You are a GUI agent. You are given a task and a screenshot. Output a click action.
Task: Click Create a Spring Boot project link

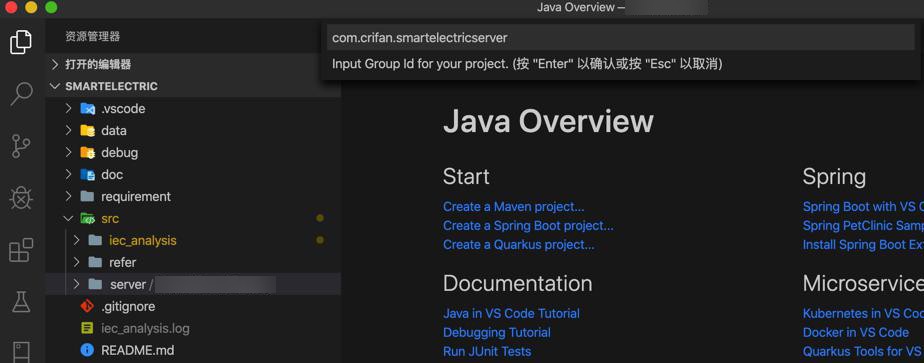pos(528,226)
